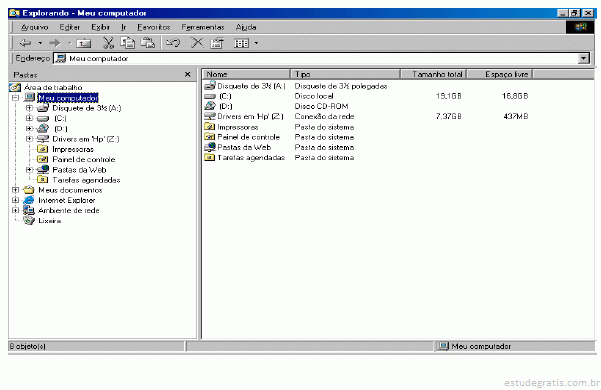
Task: Click the floppy icon beside Disquete in tree
Action: click(x=43, y=108)
